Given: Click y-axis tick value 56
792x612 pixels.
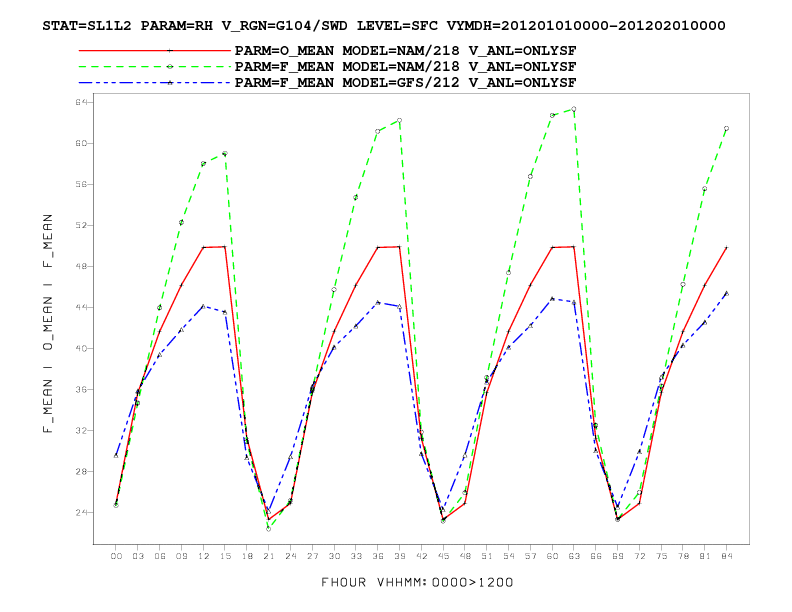Looking at the screenshot, I should click(x=82, y=184).
